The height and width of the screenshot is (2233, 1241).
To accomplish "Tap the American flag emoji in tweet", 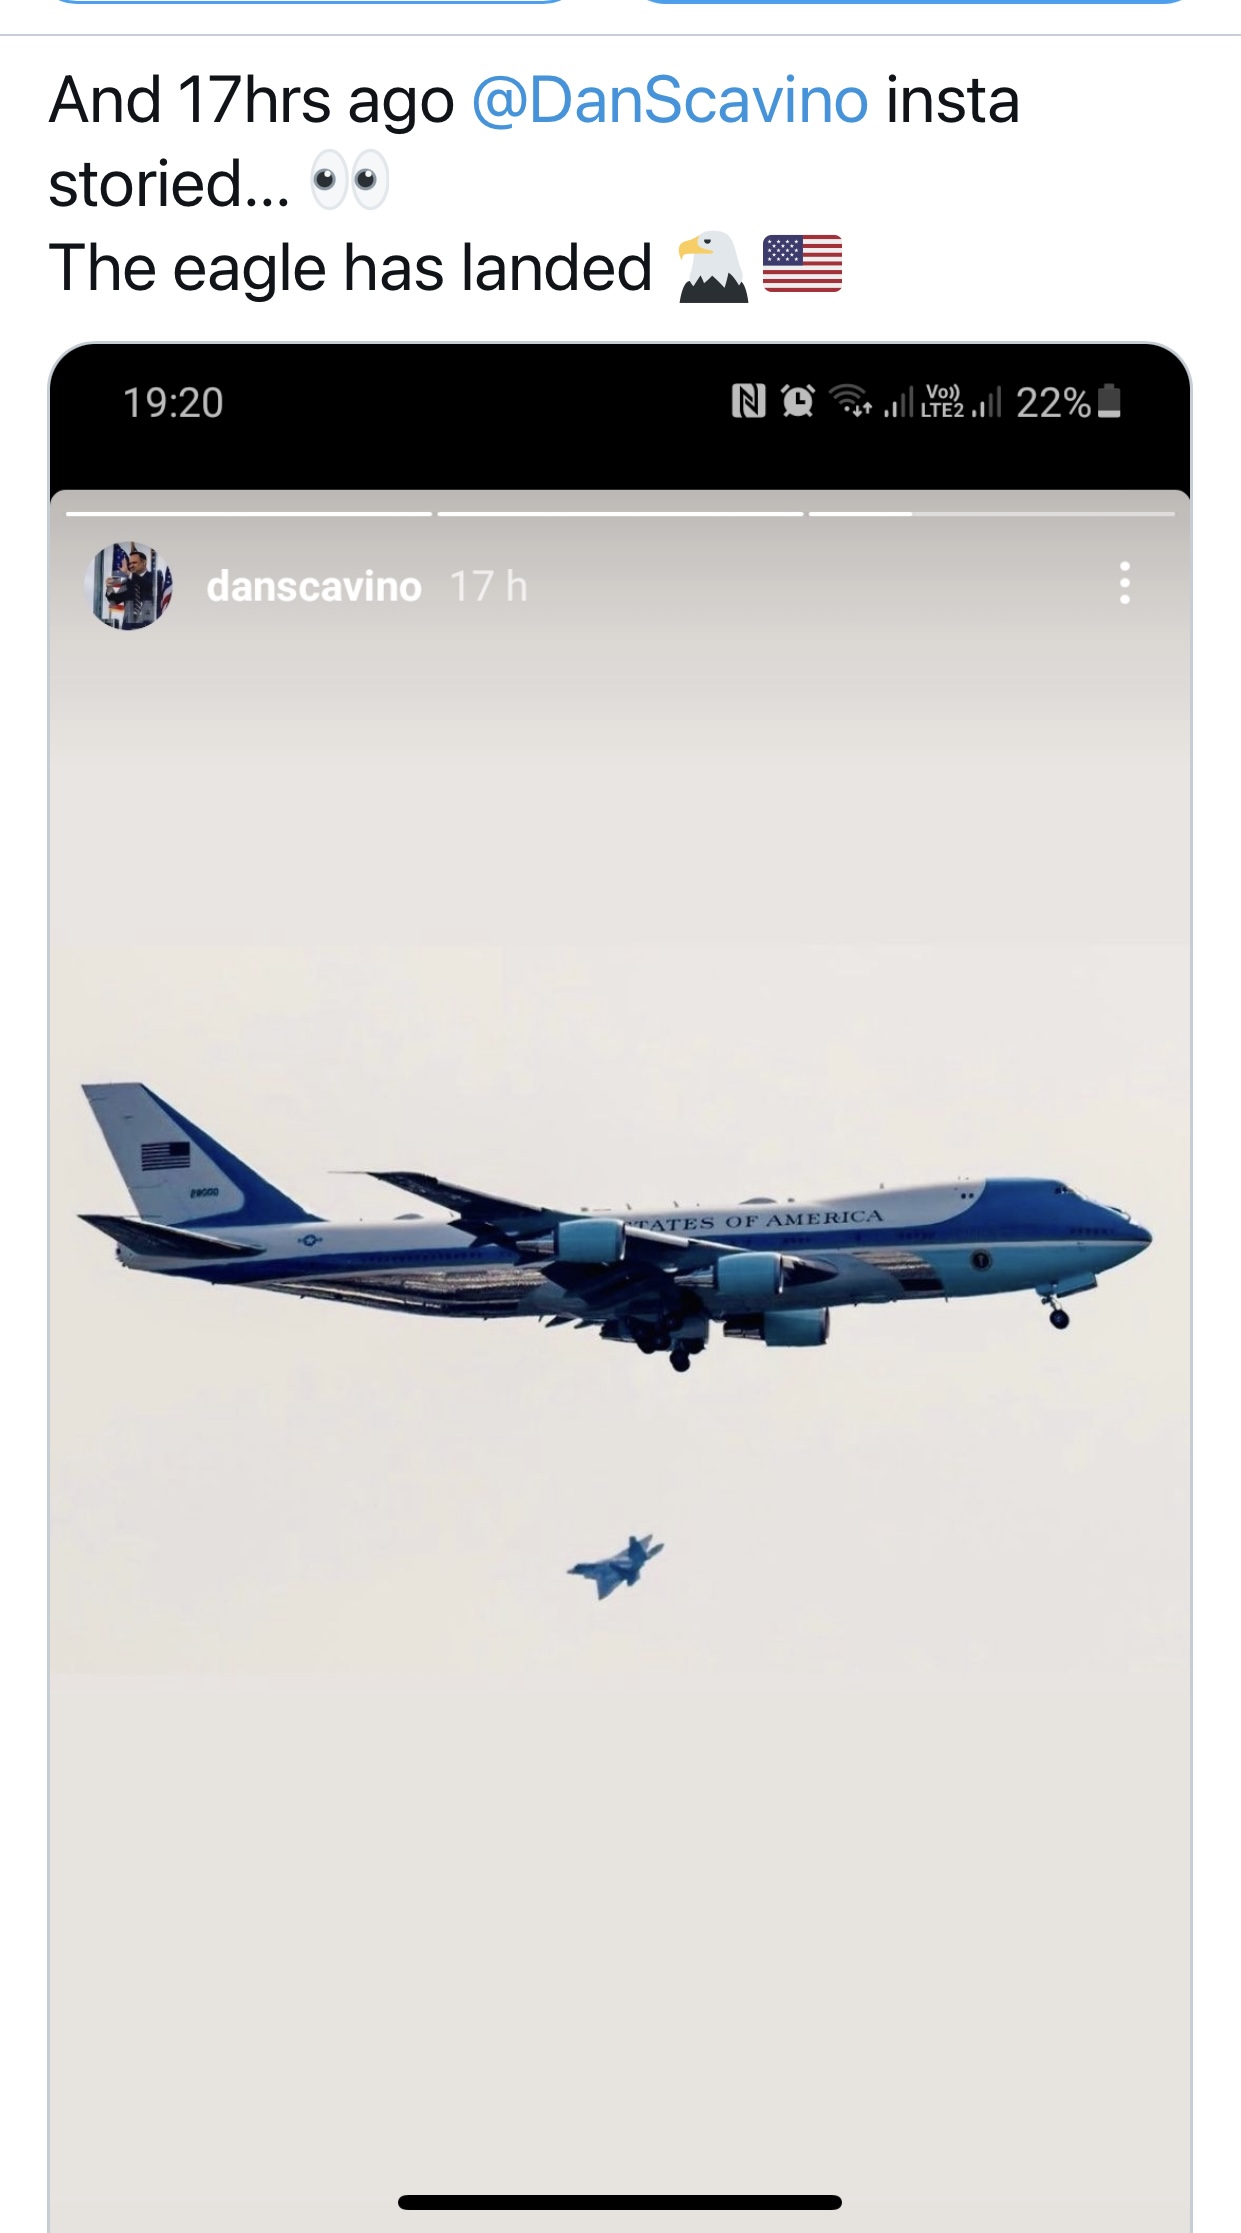I will click(x=802, y=264).
